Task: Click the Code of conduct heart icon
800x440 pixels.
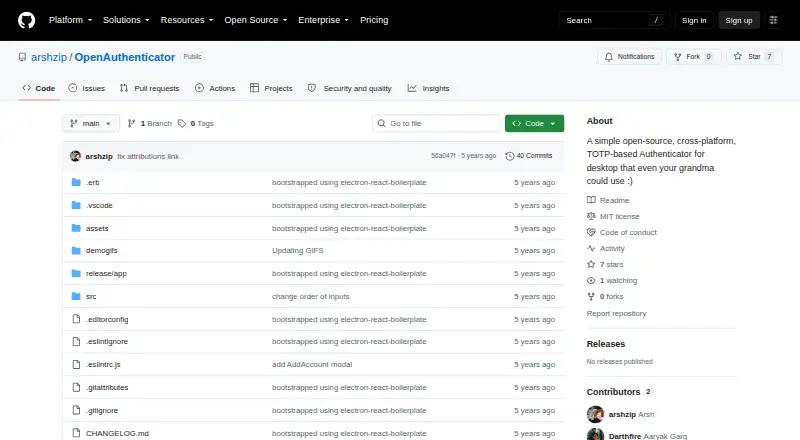Action: 591,232
